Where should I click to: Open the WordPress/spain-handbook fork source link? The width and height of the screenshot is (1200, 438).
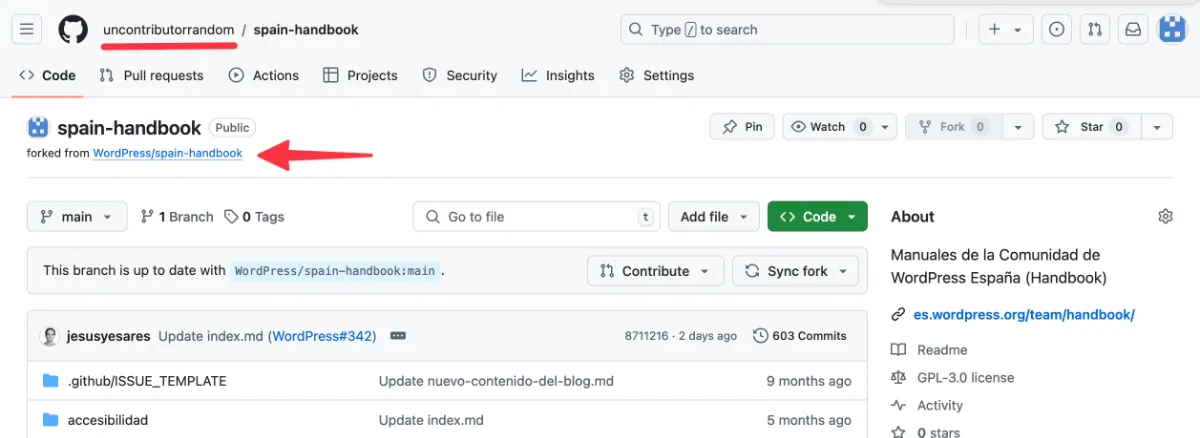167,153
